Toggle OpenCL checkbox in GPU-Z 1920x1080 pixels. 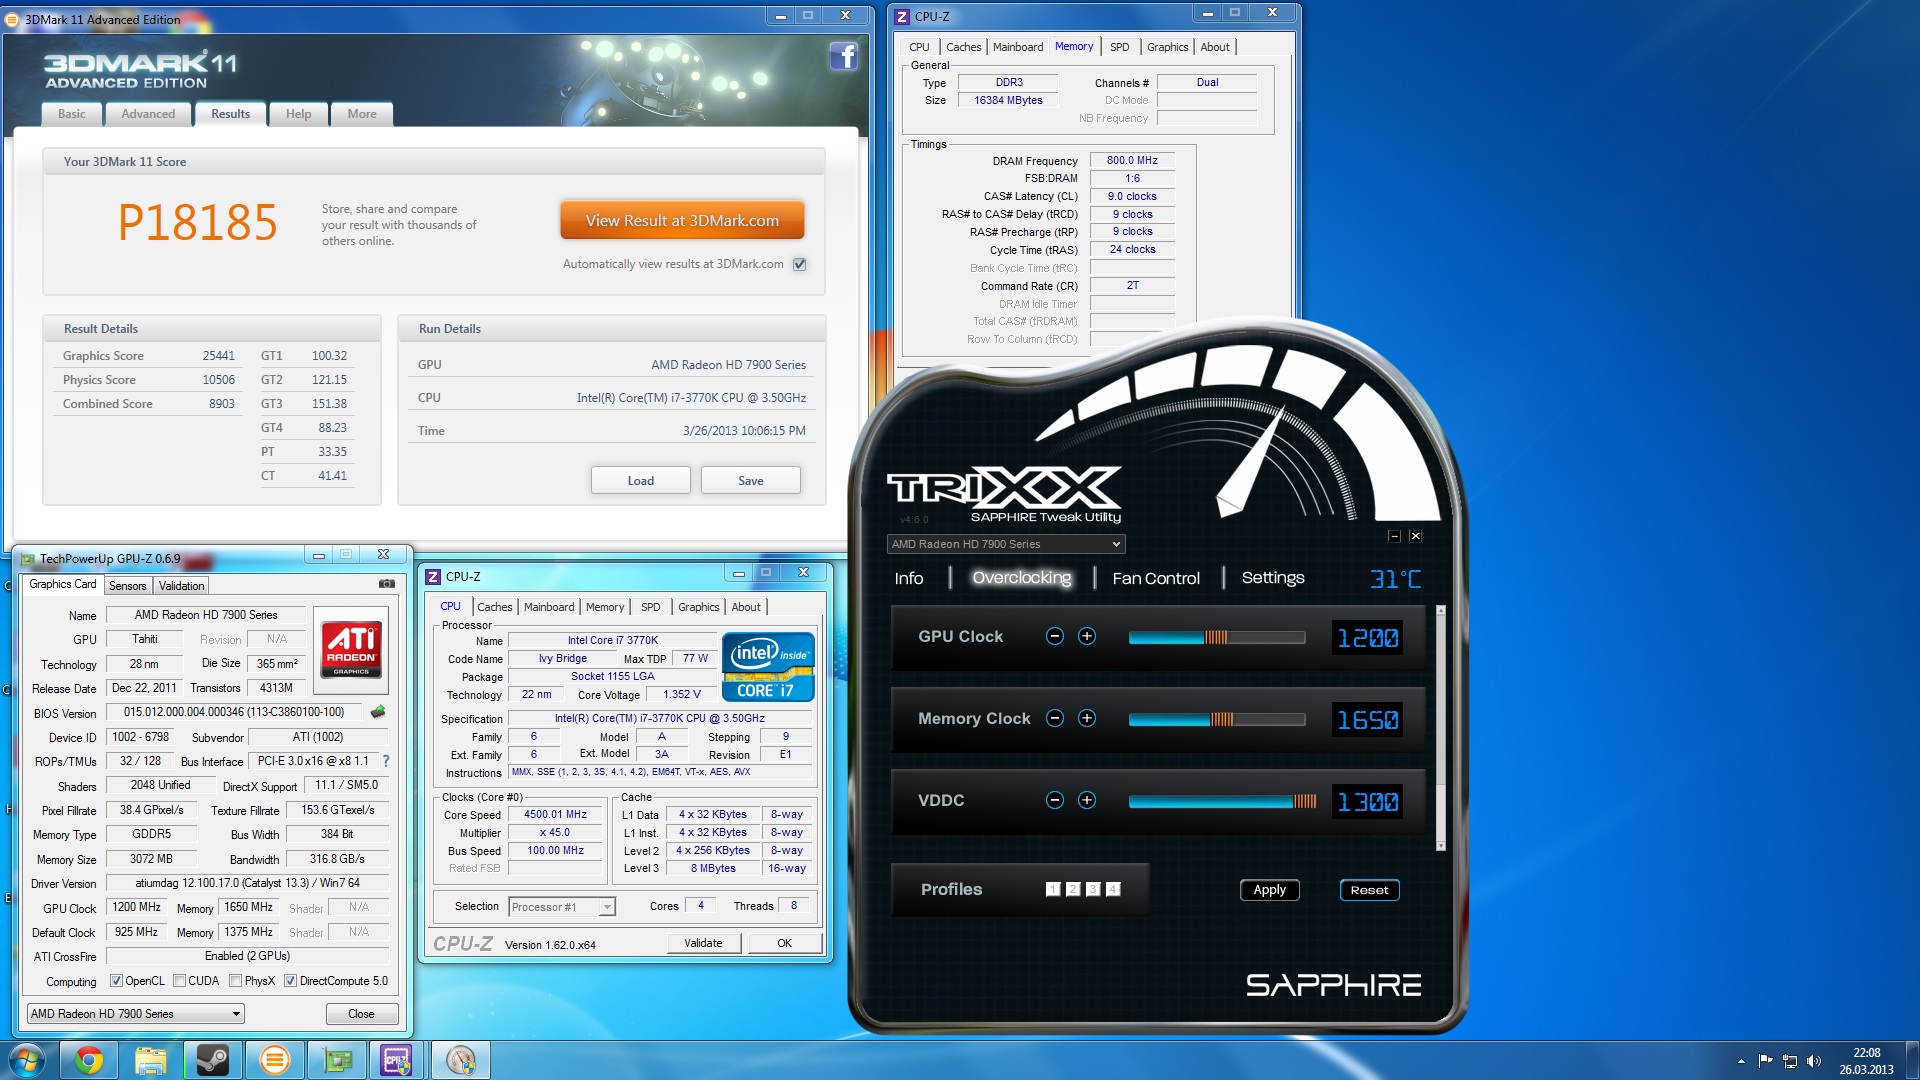116,981
